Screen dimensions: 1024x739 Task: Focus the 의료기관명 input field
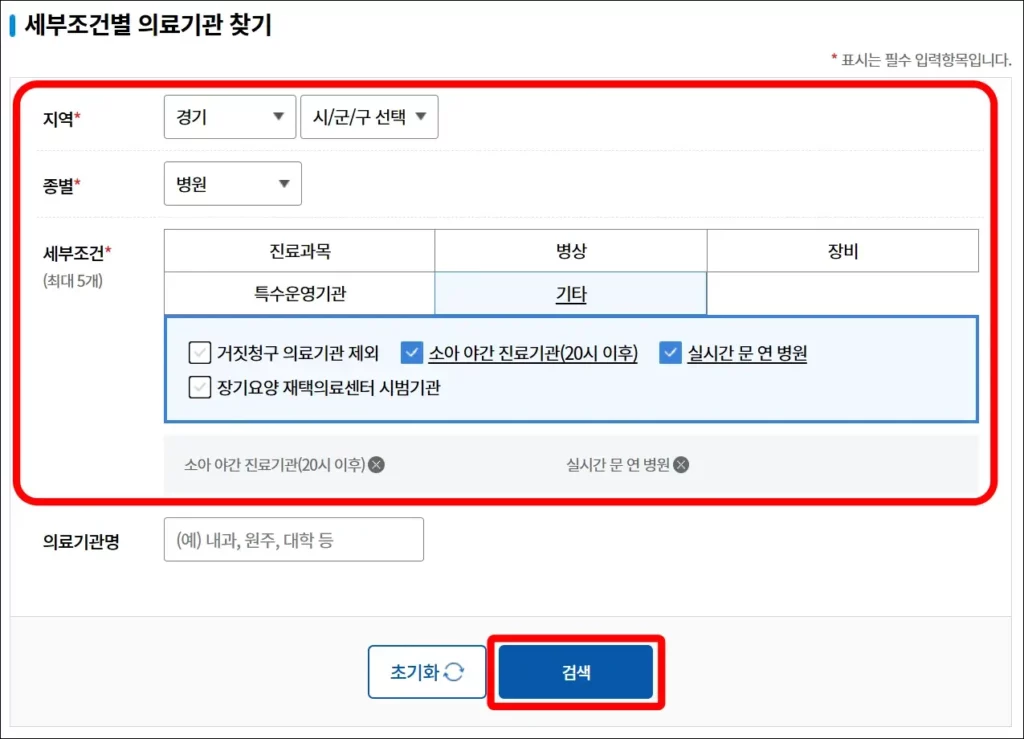point(294,539)
